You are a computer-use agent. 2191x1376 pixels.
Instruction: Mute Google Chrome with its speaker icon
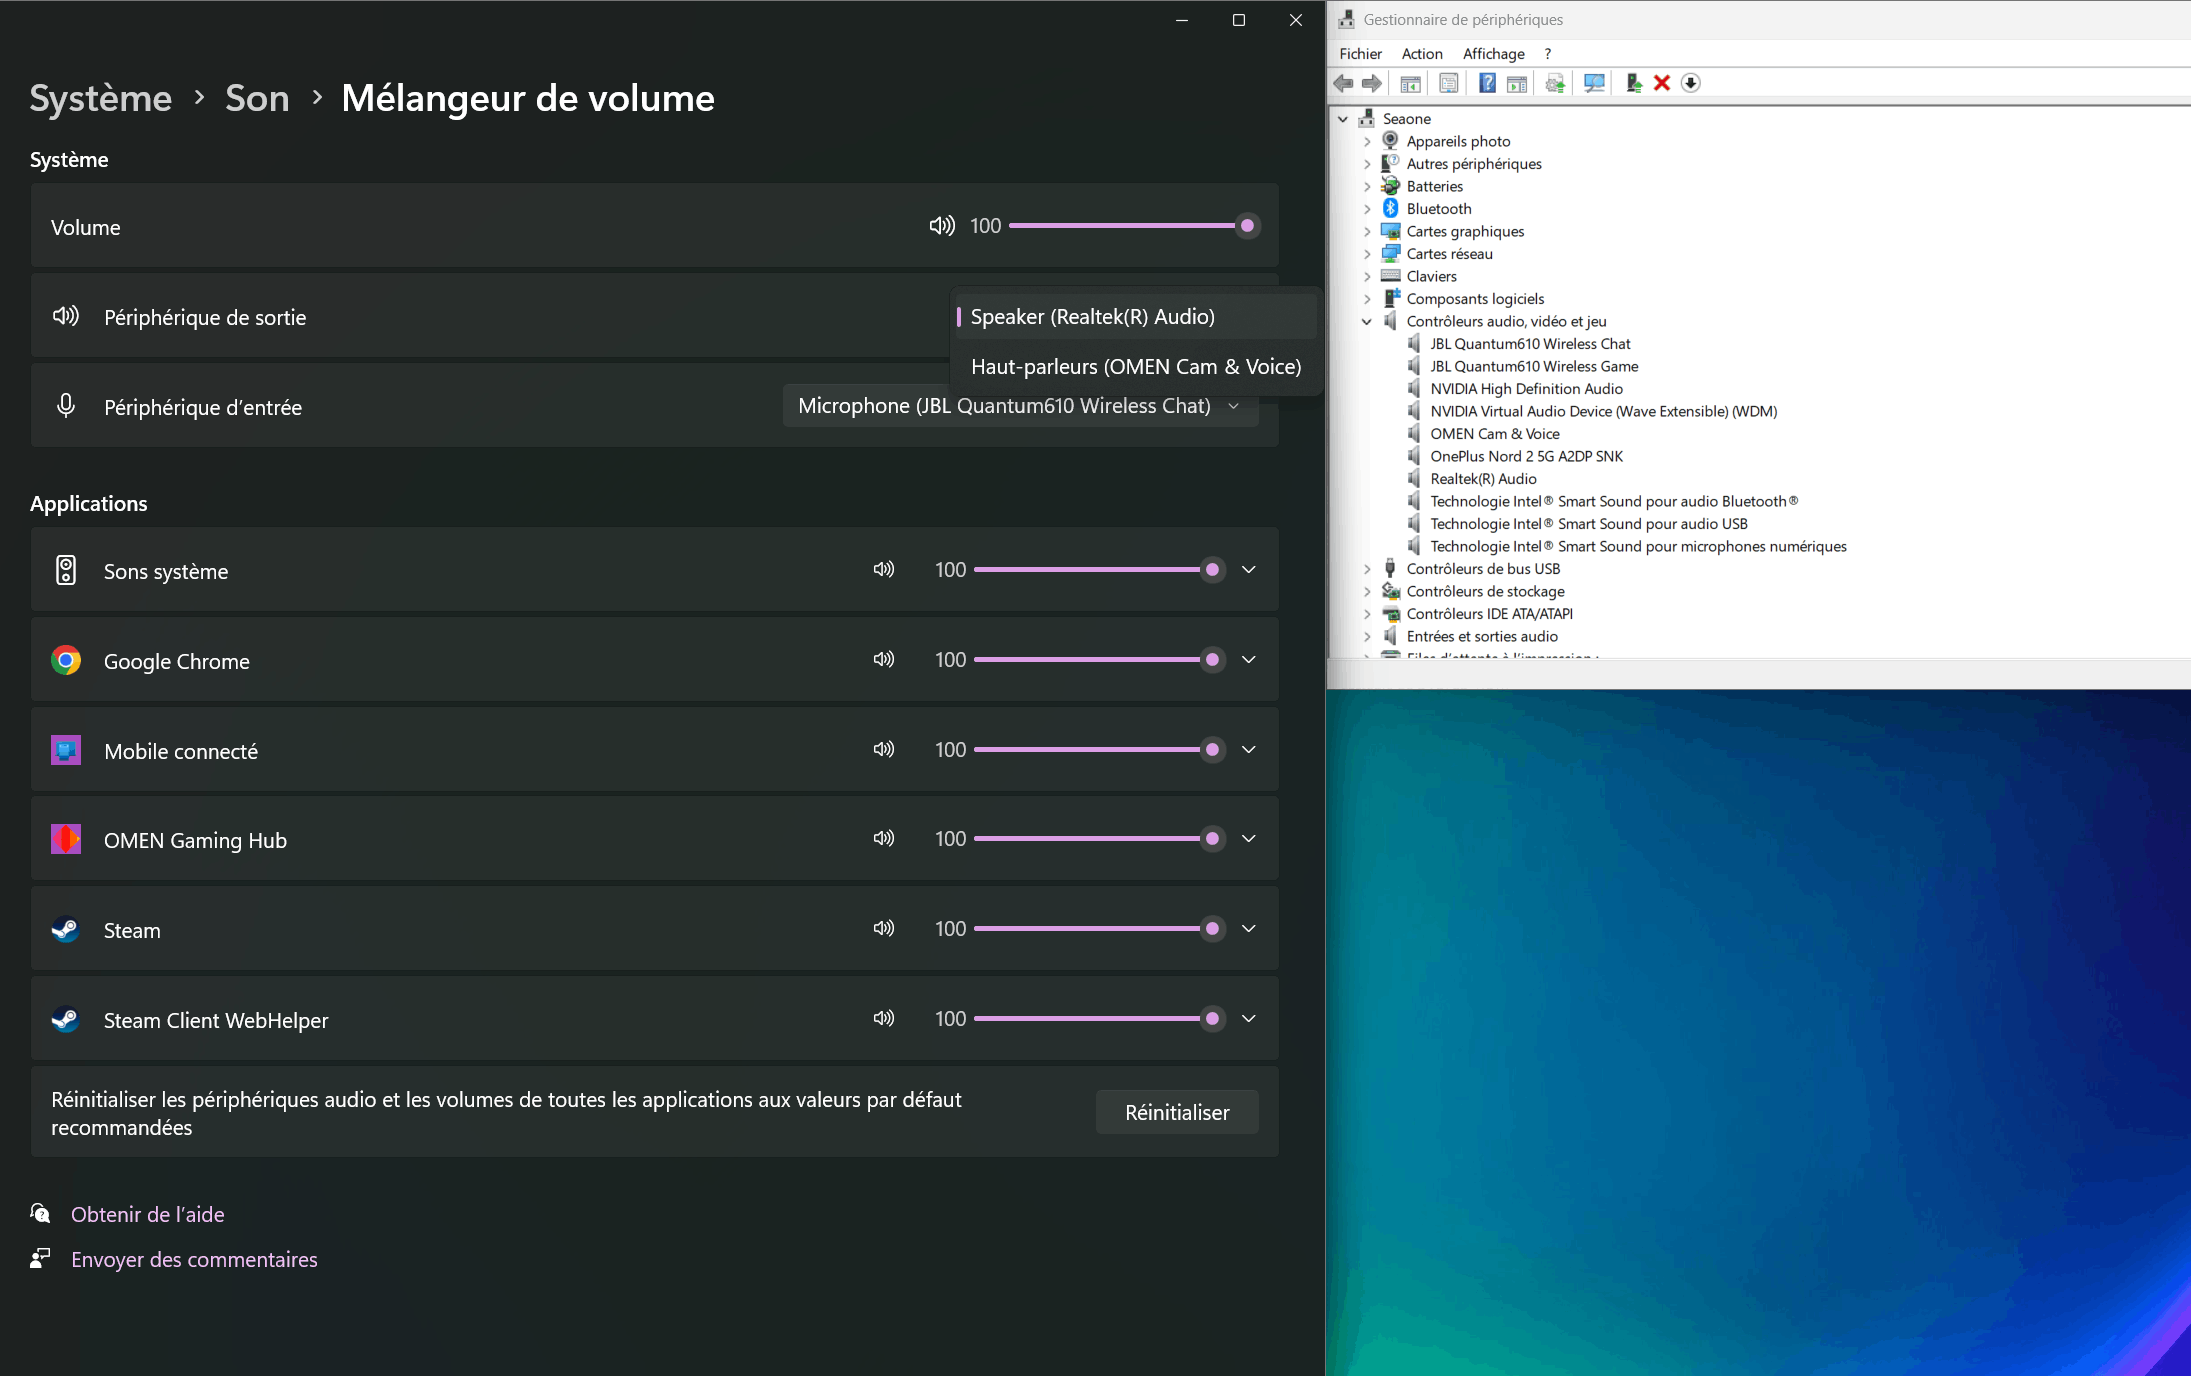click(x=883, y=659)
